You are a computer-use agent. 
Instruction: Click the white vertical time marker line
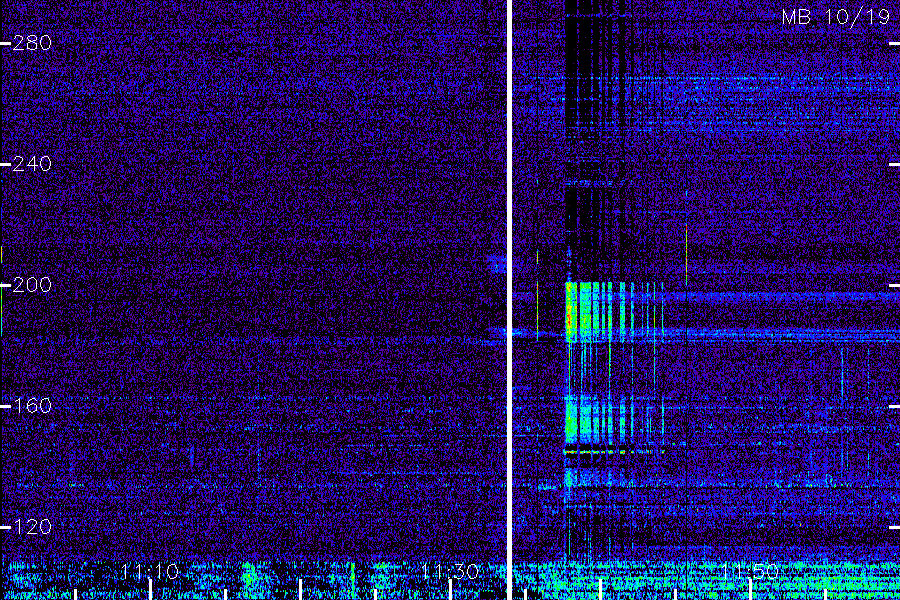pyautogui.click(x=509, y=300)
